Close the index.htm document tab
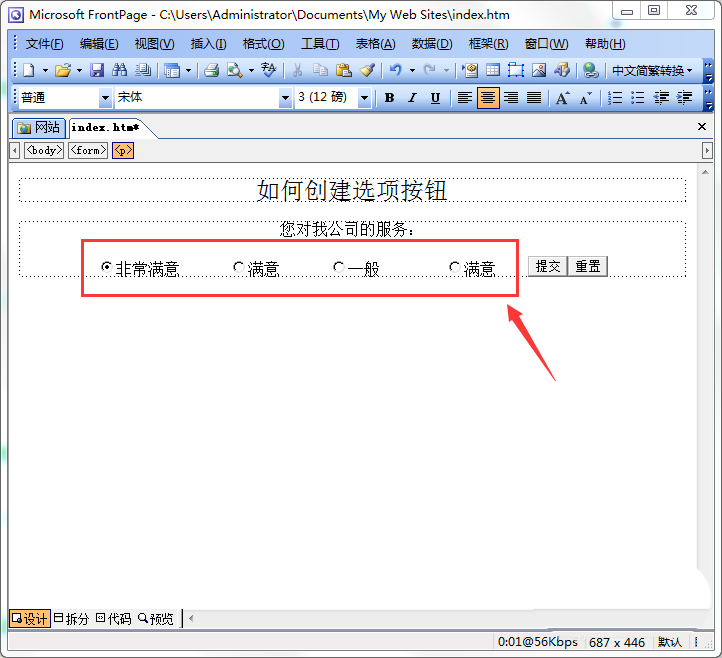The image size is (722, 658). (702, 127)
